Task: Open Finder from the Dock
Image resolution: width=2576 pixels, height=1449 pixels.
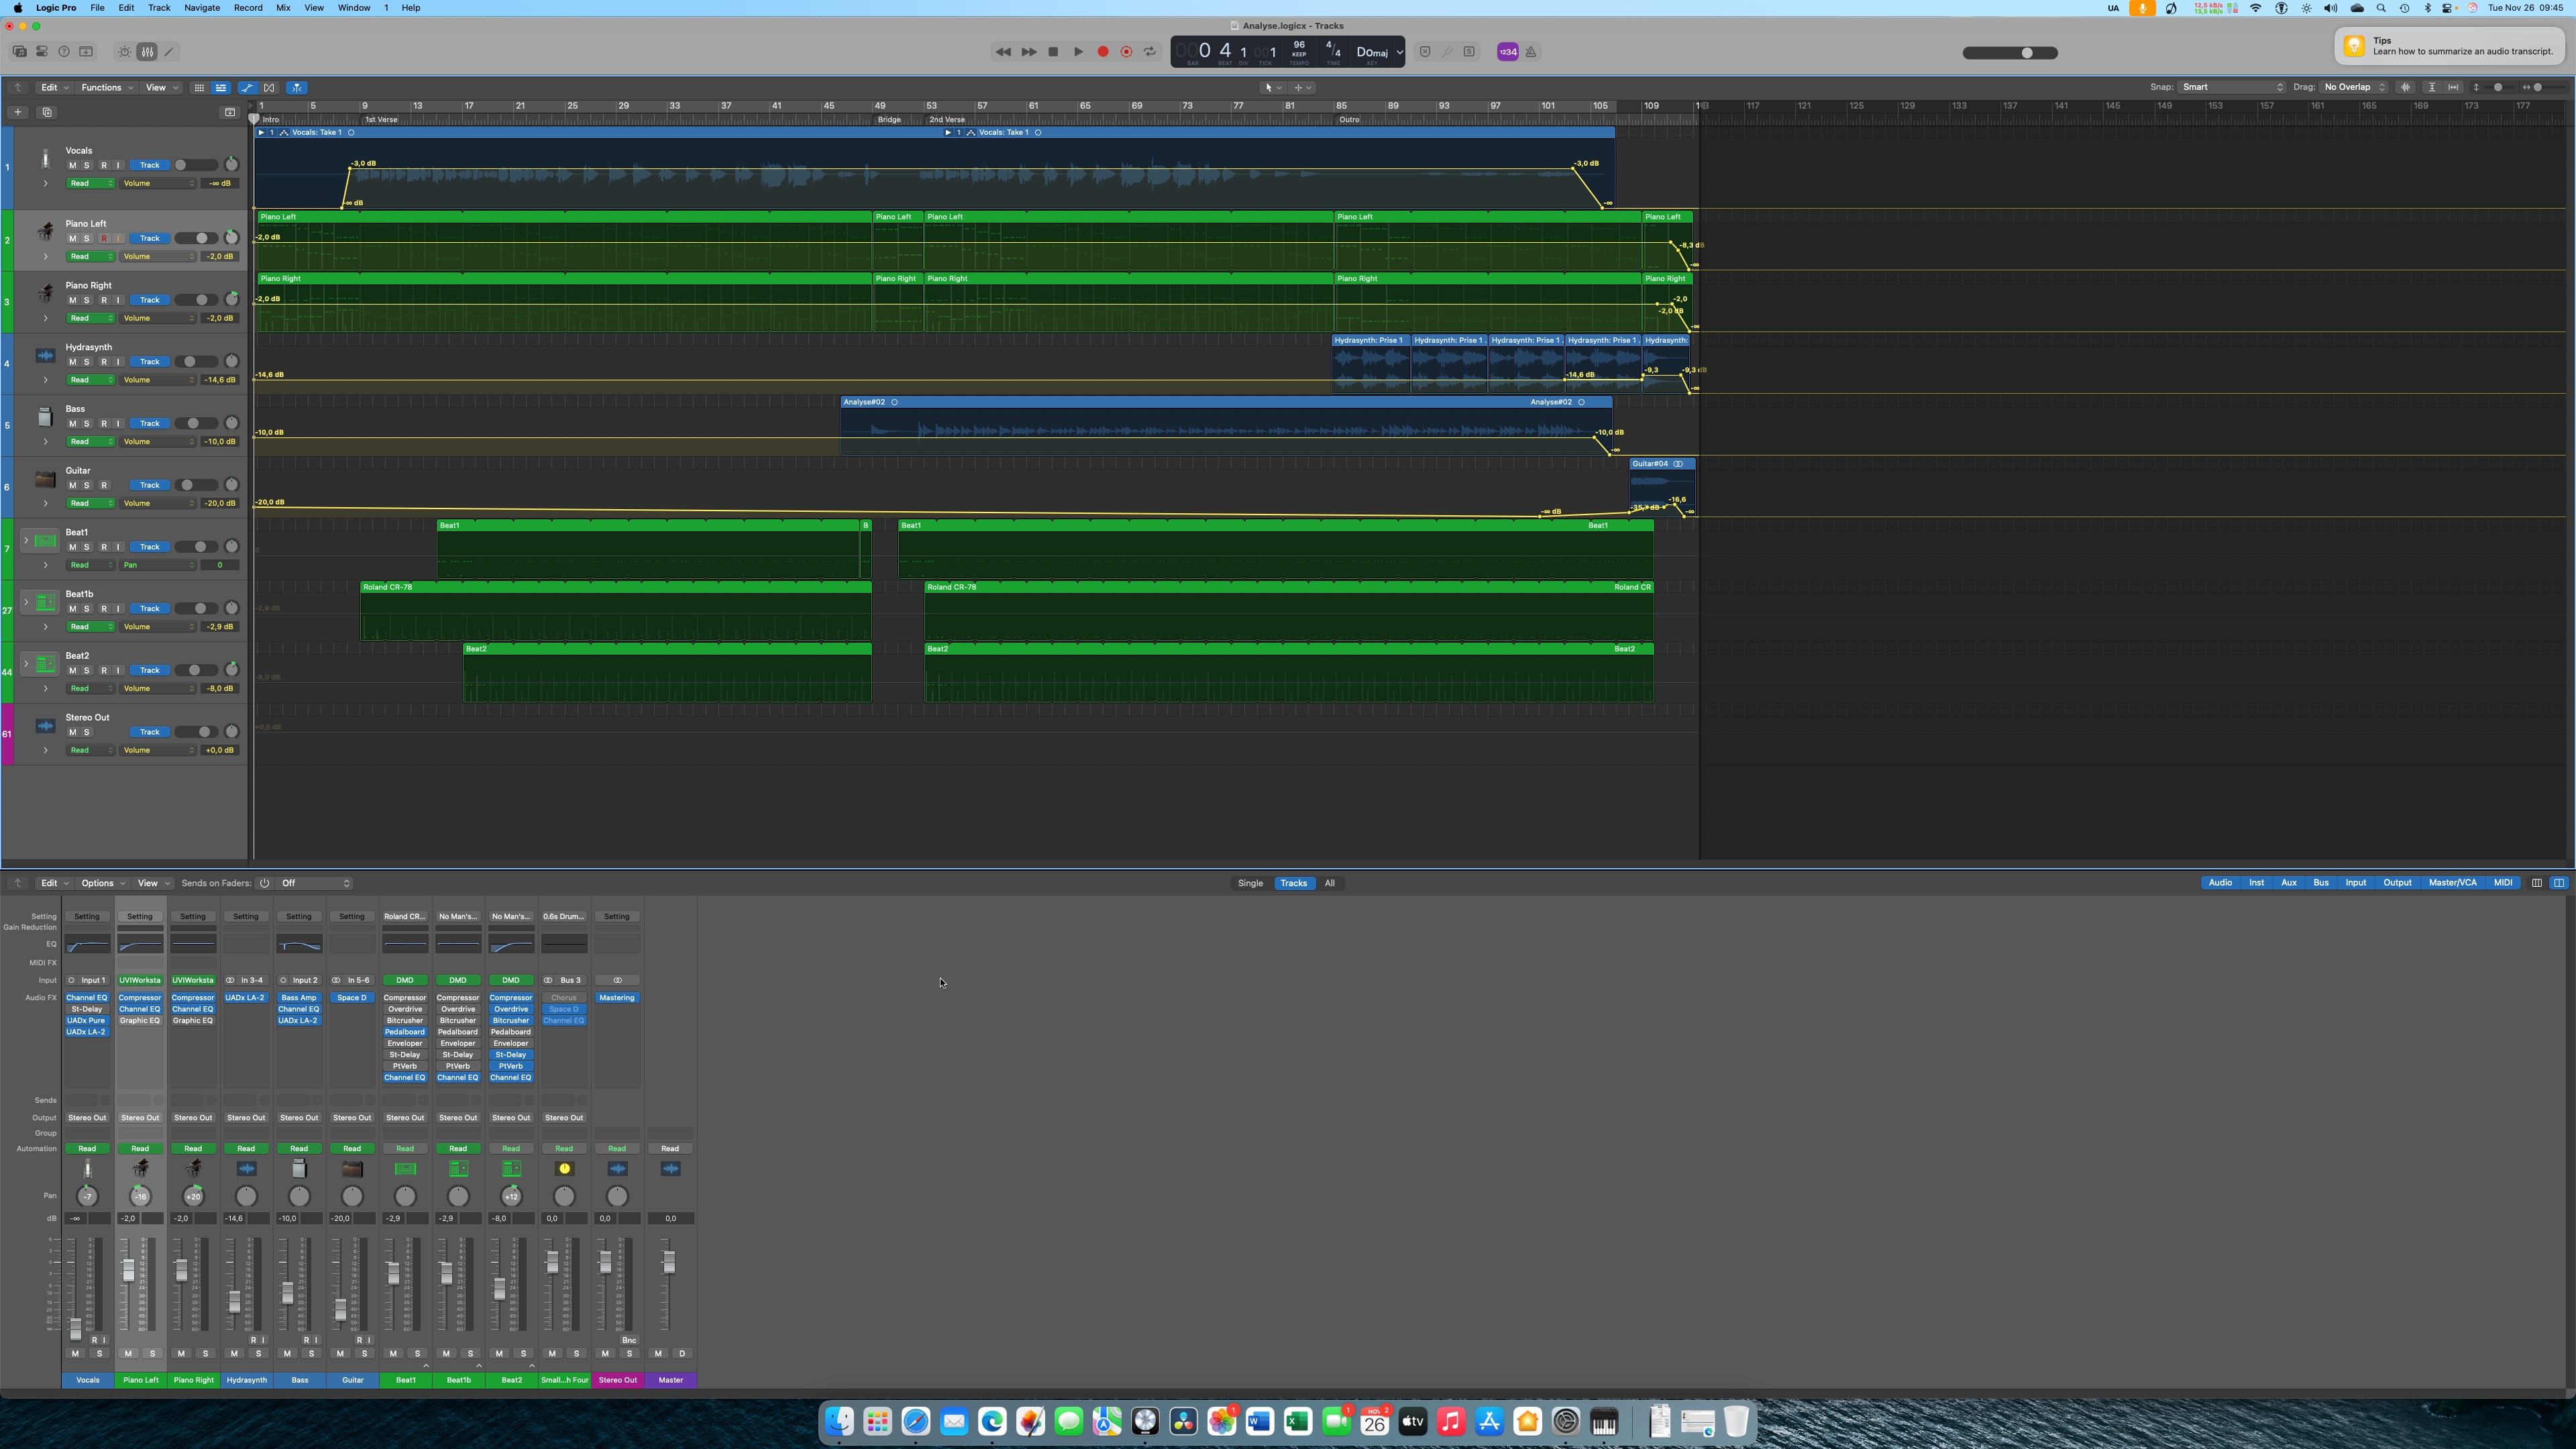Action: (x=840, y=1421)
